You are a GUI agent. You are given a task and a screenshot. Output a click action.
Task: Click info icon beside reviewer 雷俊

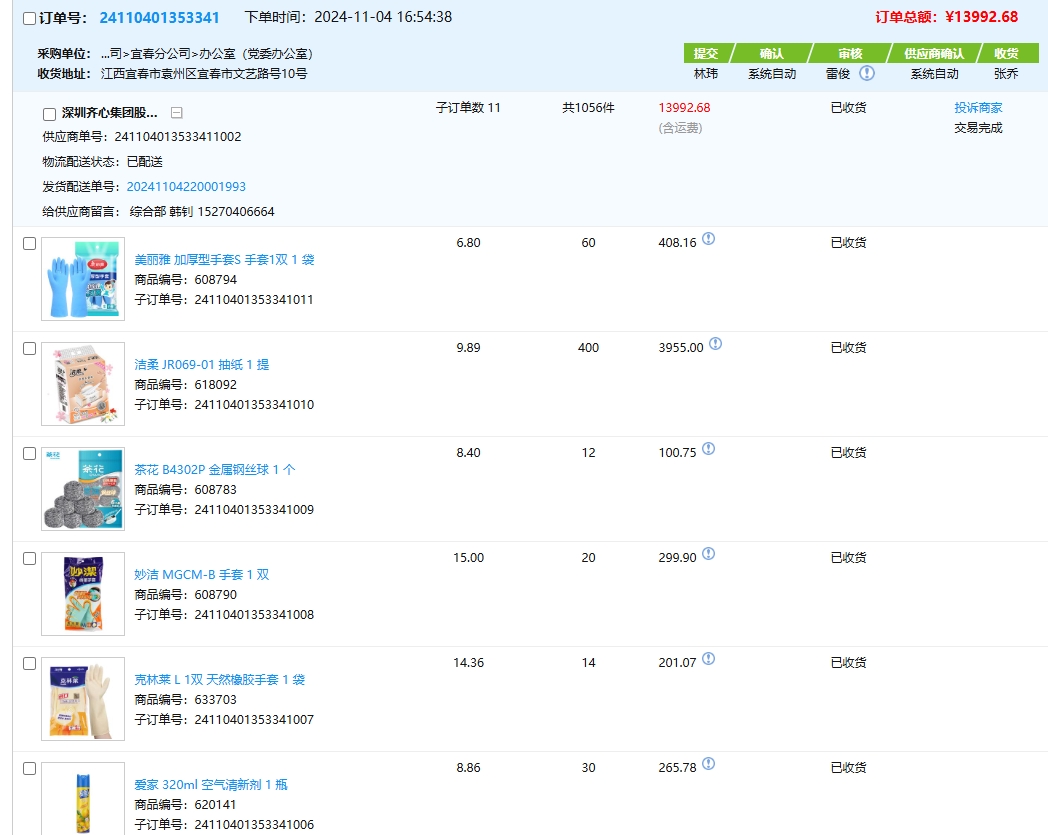(867, 73)
